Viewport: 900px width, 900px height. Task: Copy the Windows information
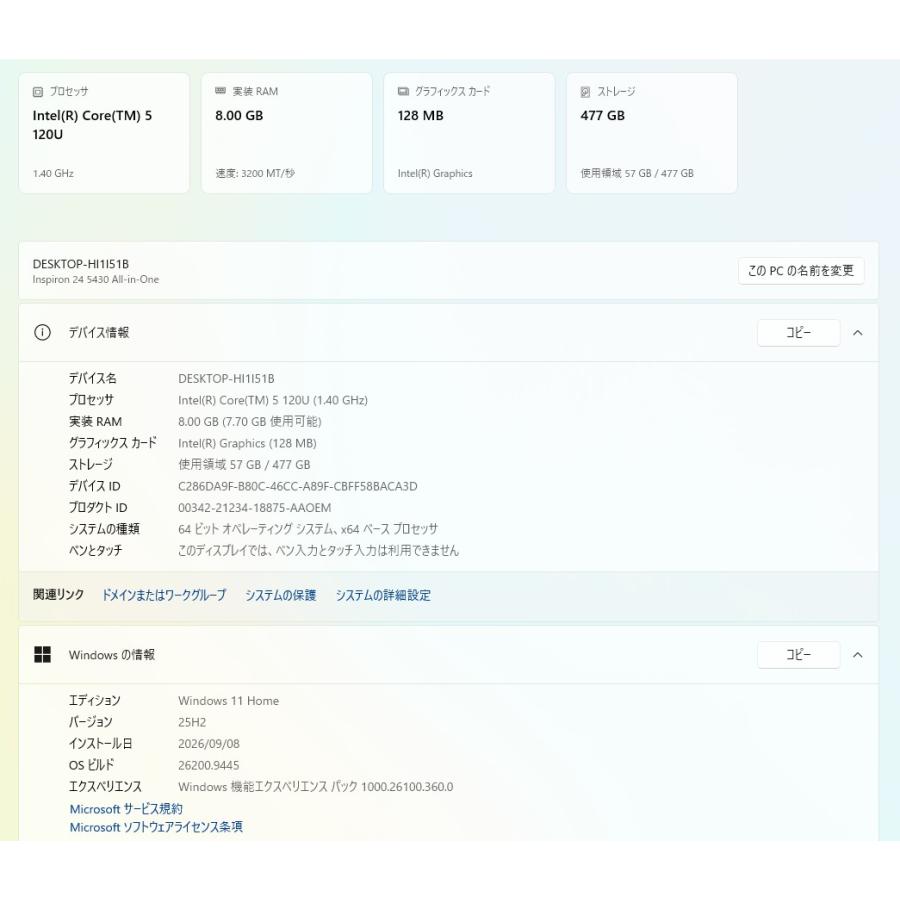tap(798, 655)
